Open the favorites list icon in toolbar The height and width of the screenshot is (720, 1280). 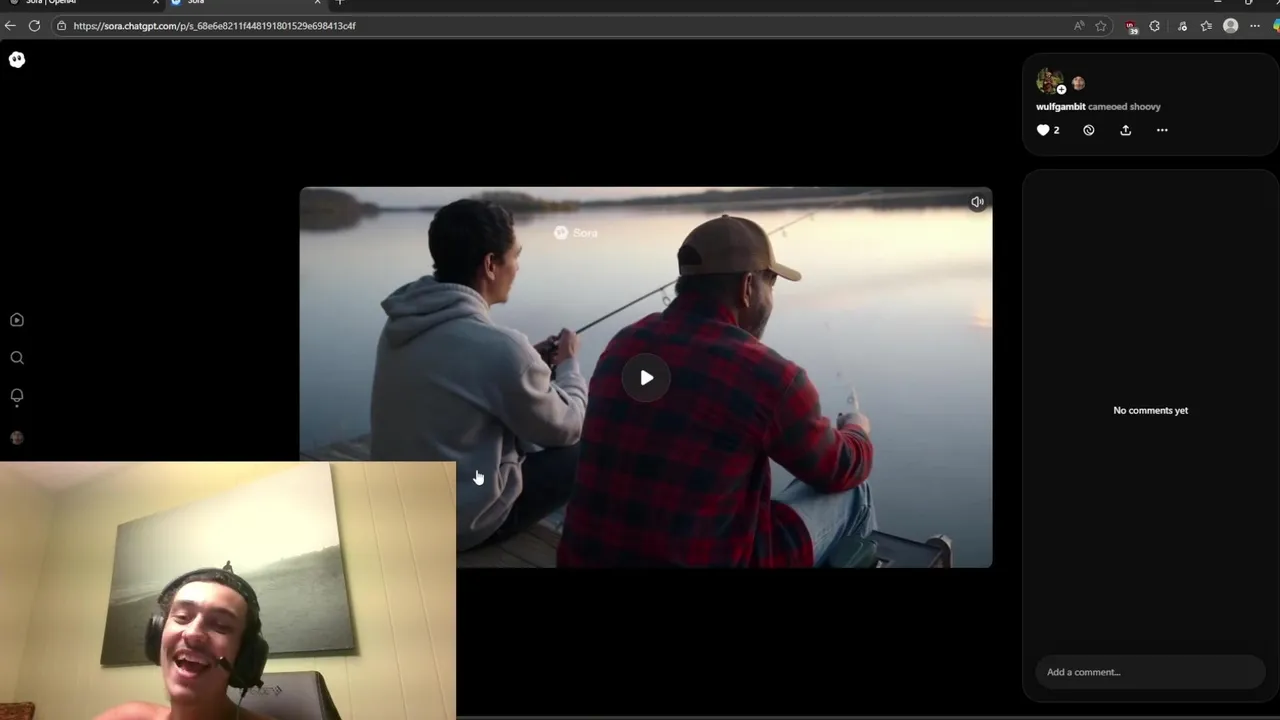1206,26
